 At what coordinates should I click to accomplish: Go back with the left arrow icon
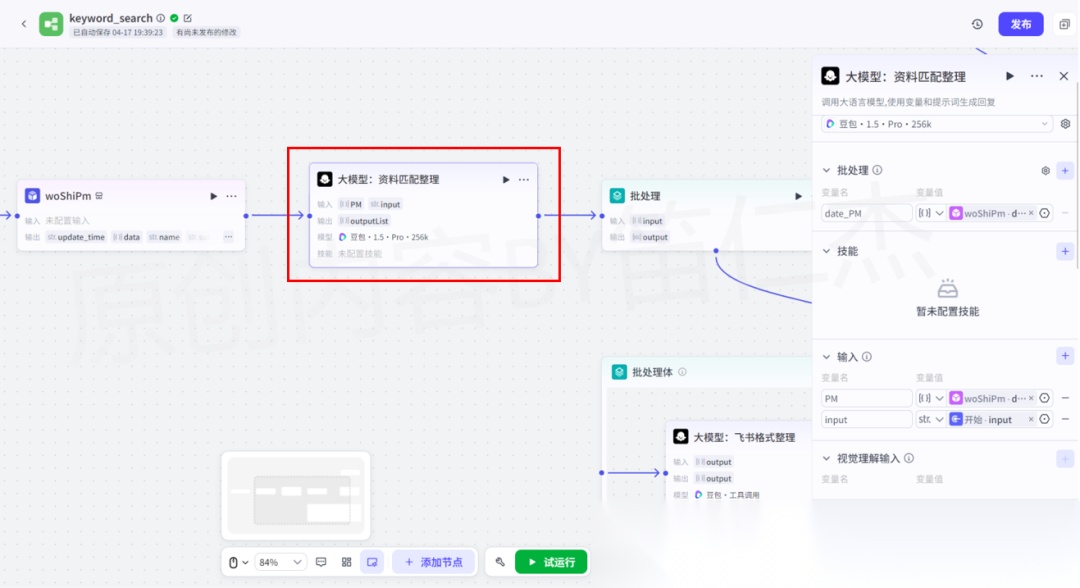[23, 24]
